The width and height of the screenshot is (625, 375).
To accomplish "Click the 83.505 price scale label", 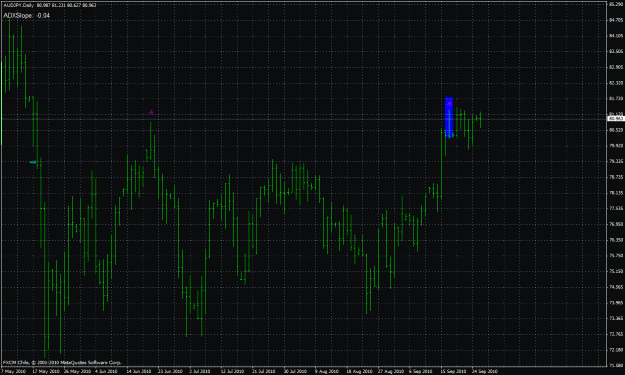I will coord(616,51).
